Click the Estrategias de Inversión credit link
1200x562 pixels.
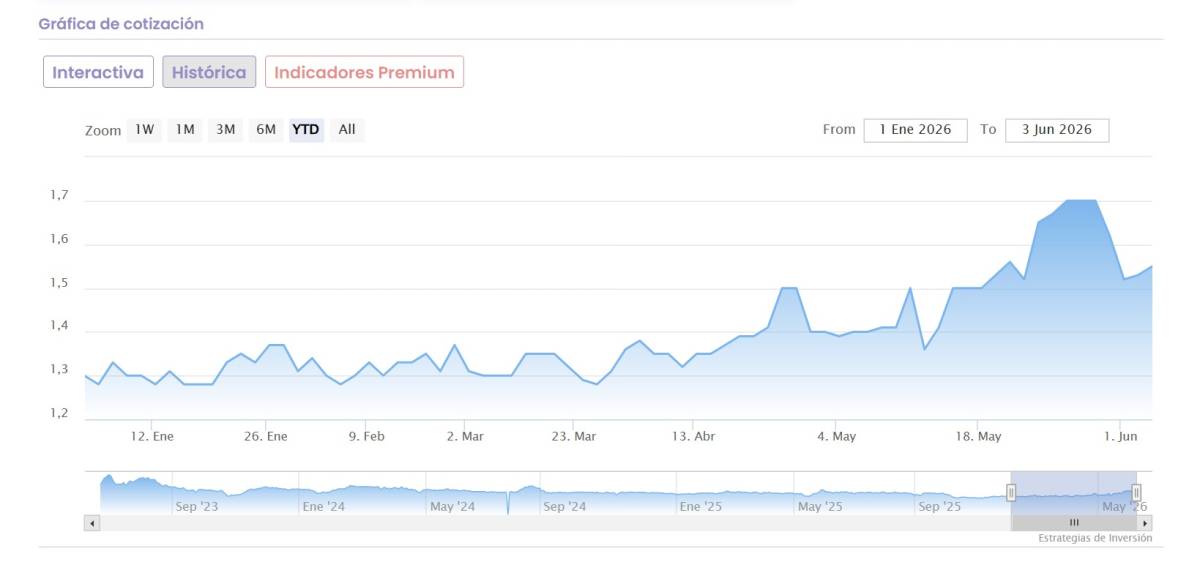pos(1095,538)
